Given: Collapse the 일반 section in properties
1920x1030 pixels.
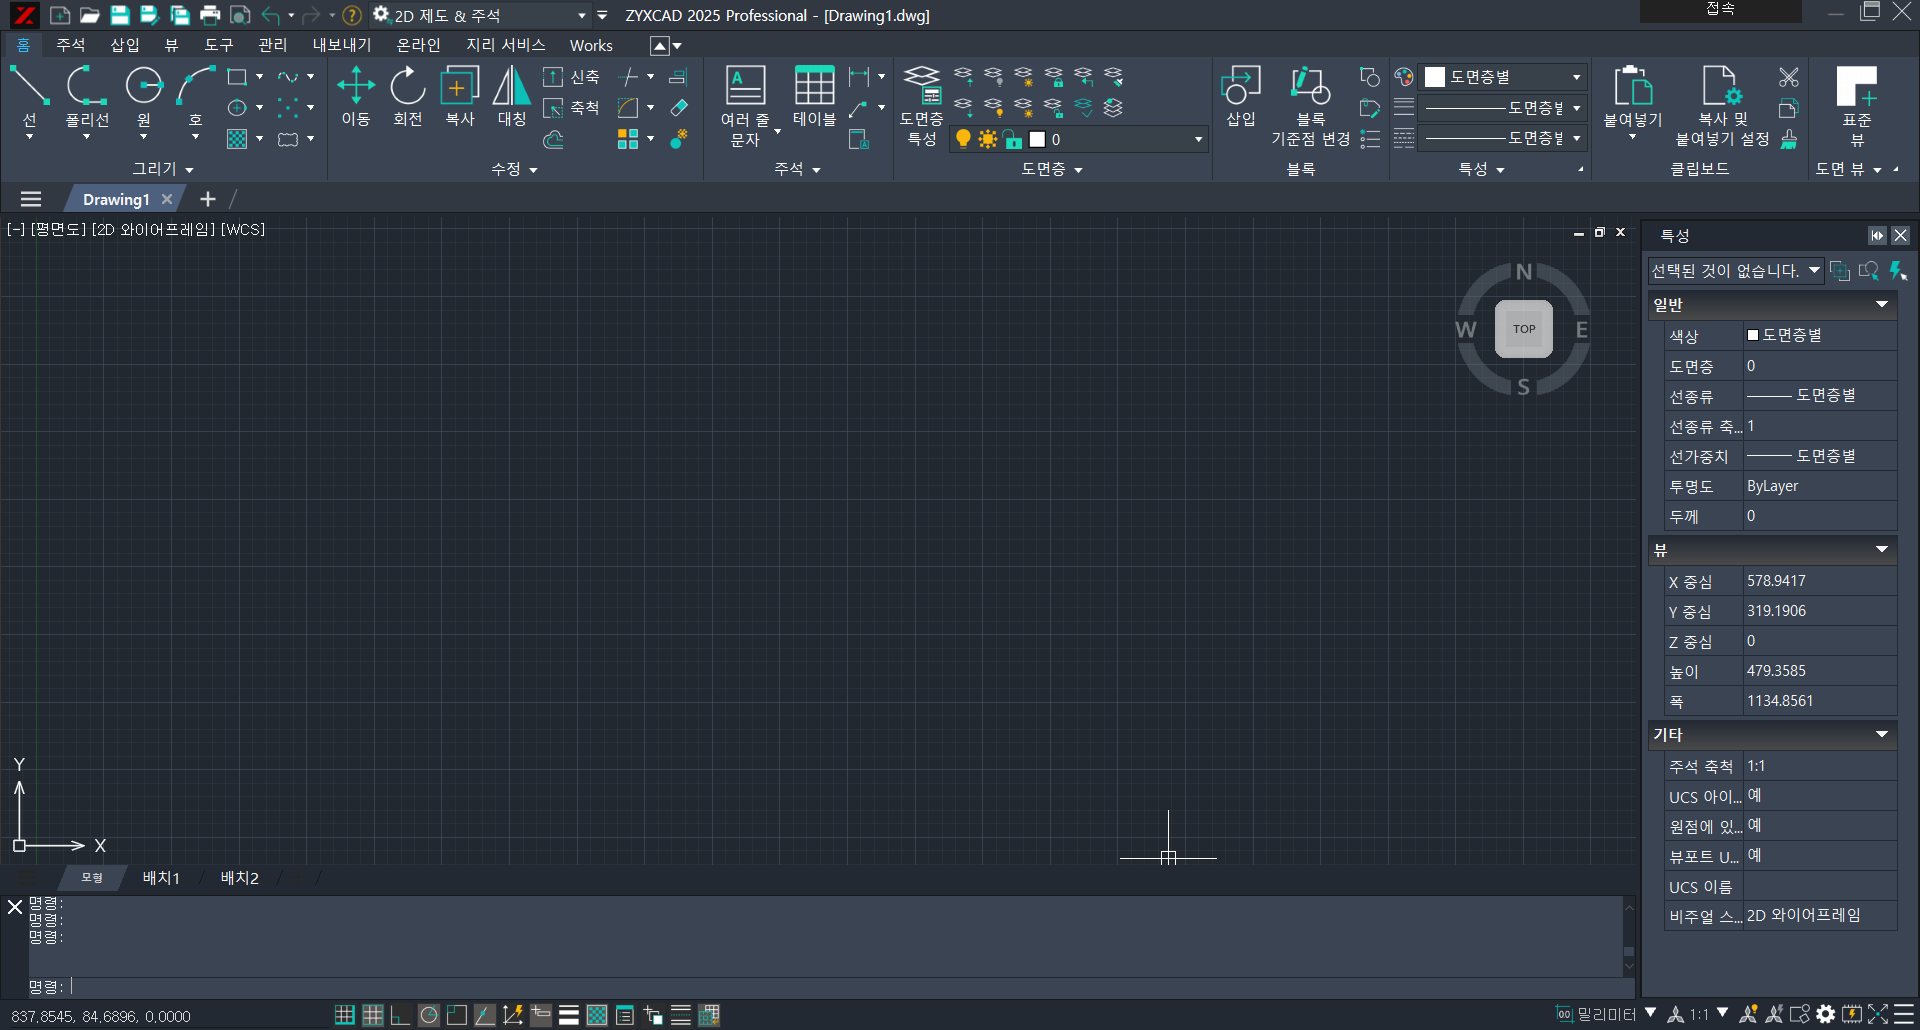Looking at the screenshot, I should [x=1881, y=304].
